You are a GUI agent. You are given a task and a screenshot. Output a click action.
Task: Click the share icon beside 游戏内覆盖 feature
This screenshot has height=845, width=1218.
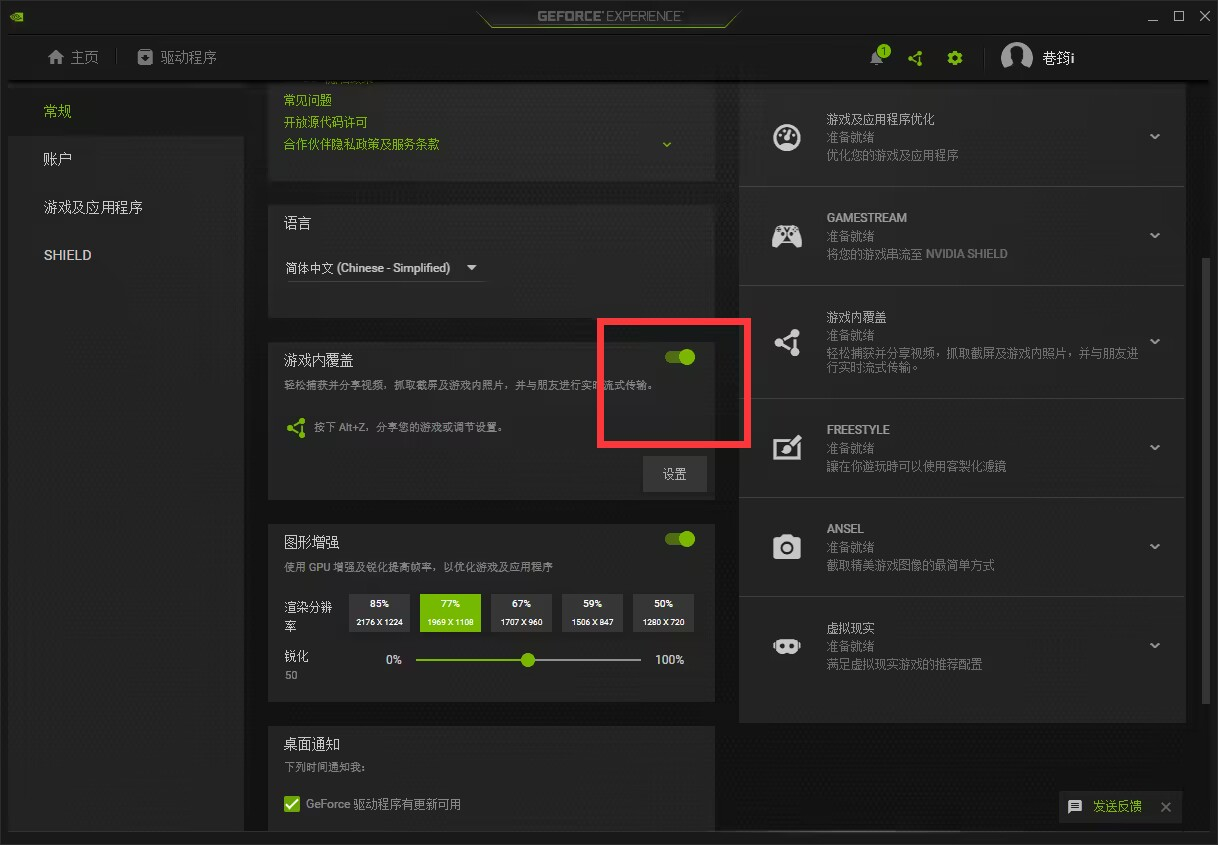tap(787, 342)
